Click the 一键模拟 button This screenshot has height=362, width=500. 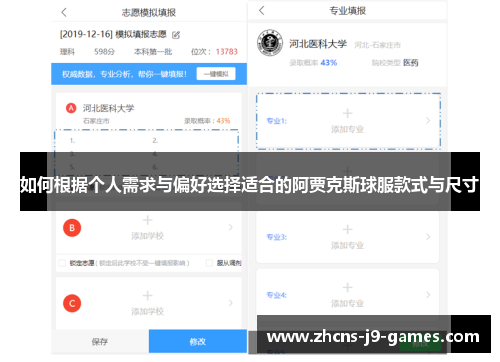click(x=216, y=74)
